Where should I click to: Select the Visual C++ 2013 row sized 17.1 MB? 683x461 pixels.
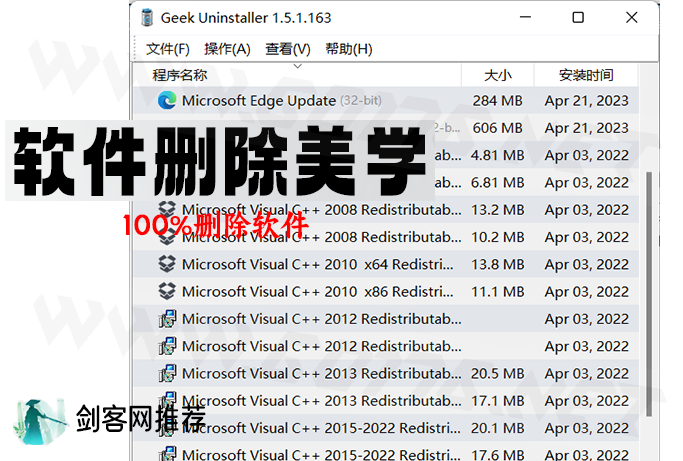386,401
